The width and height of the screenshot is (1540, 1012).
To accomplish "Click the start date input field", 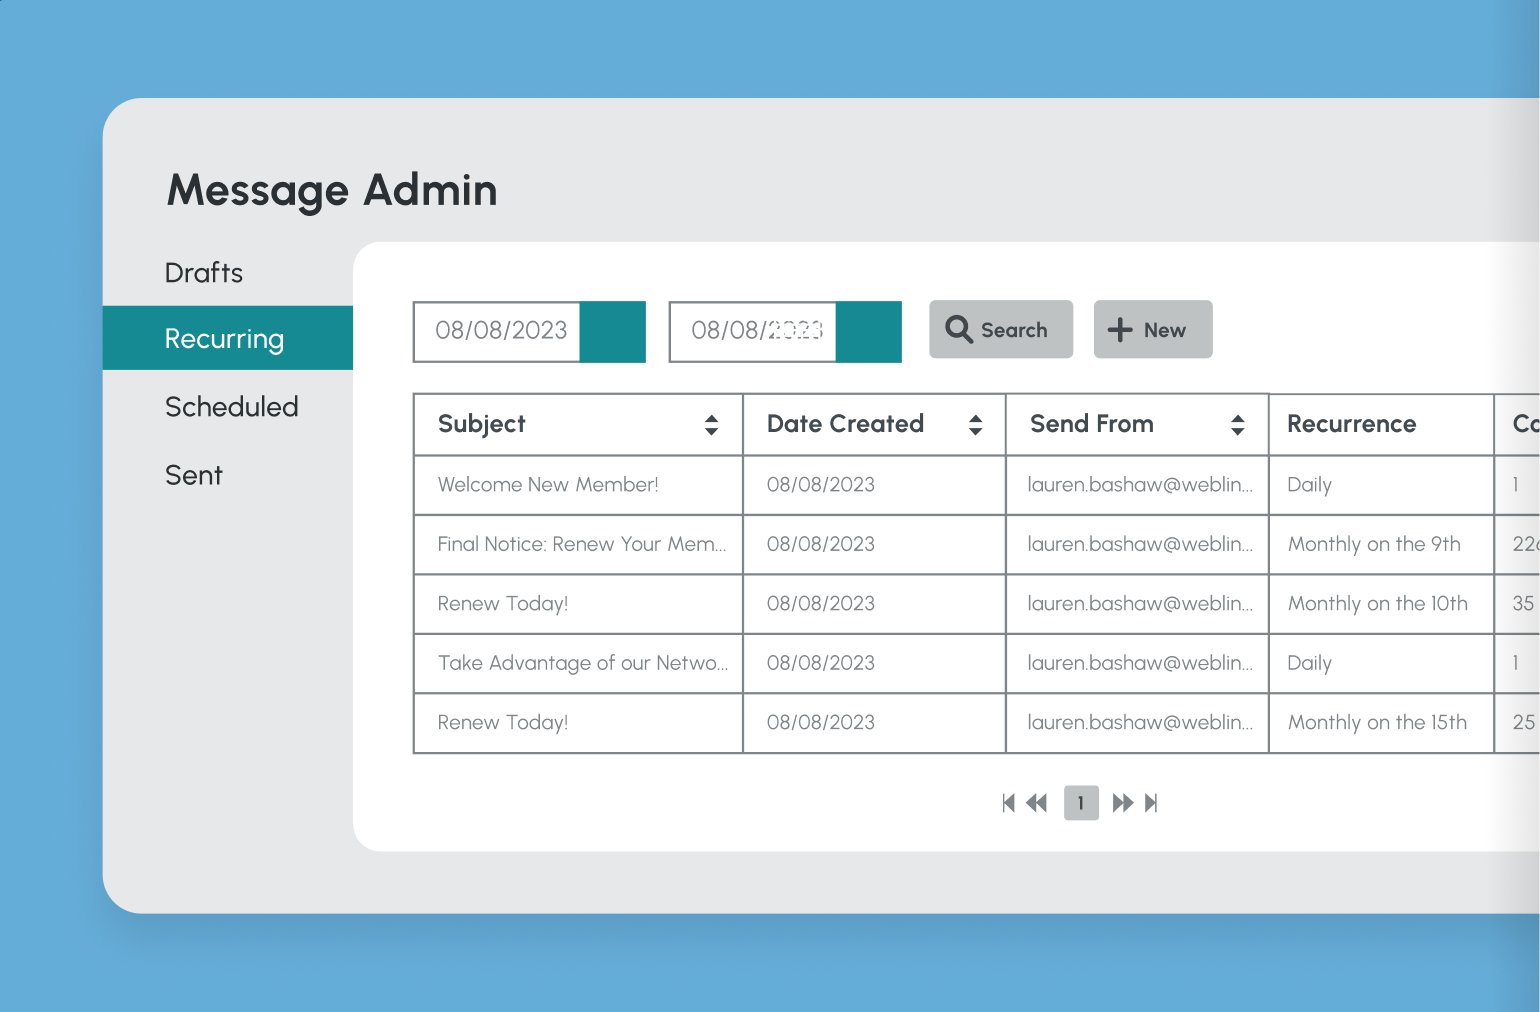I will (497, 331).
